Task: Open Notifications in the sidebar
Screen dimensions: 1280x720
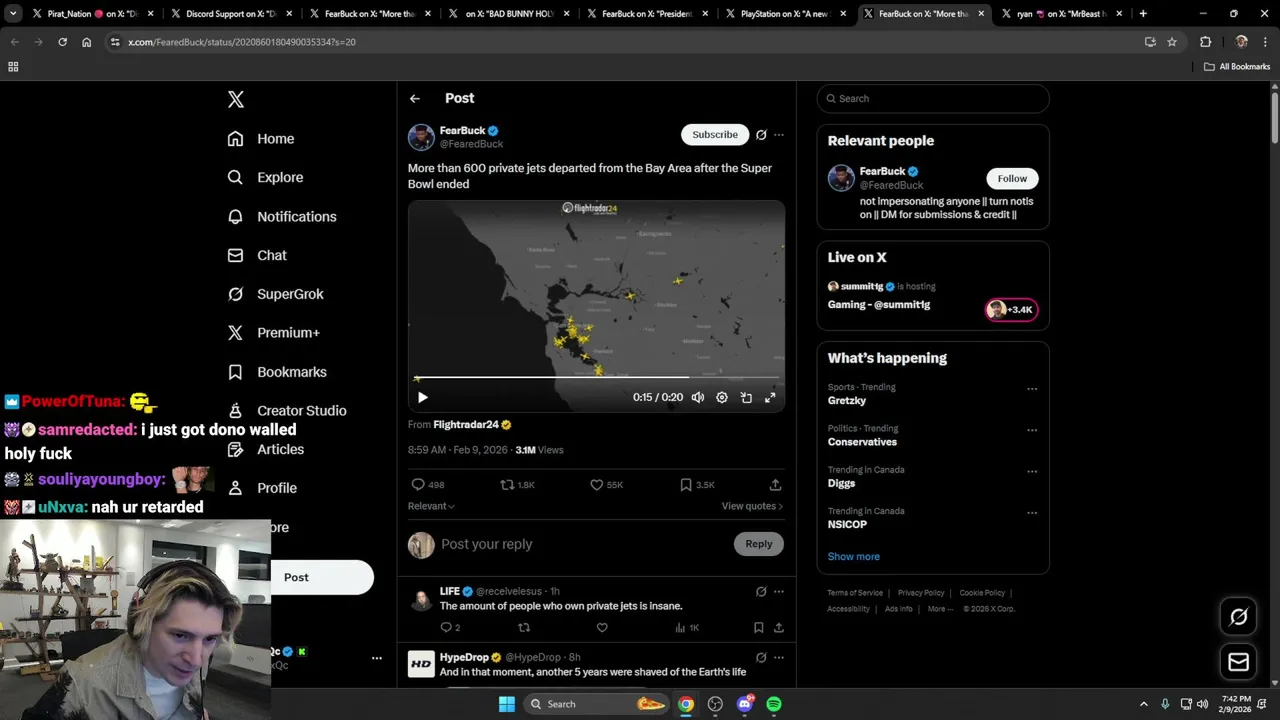Action: click(x=282, y=216)
